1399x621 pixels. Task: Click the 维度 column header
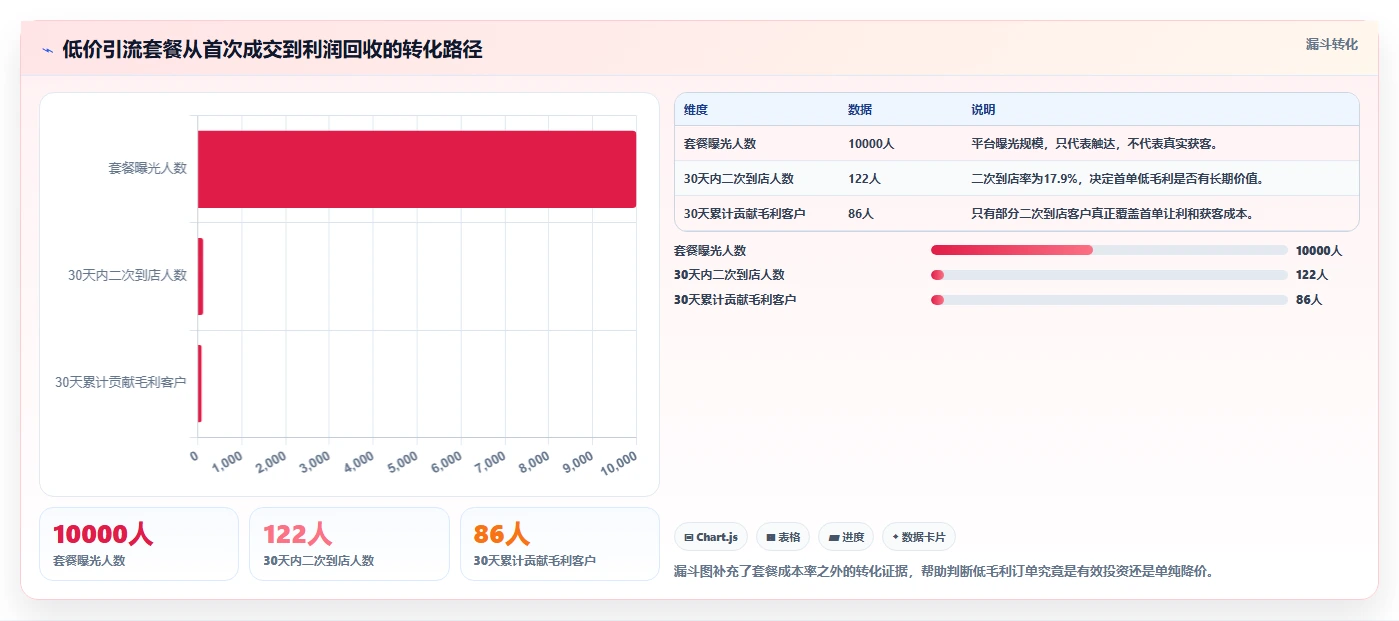[696, 110]
